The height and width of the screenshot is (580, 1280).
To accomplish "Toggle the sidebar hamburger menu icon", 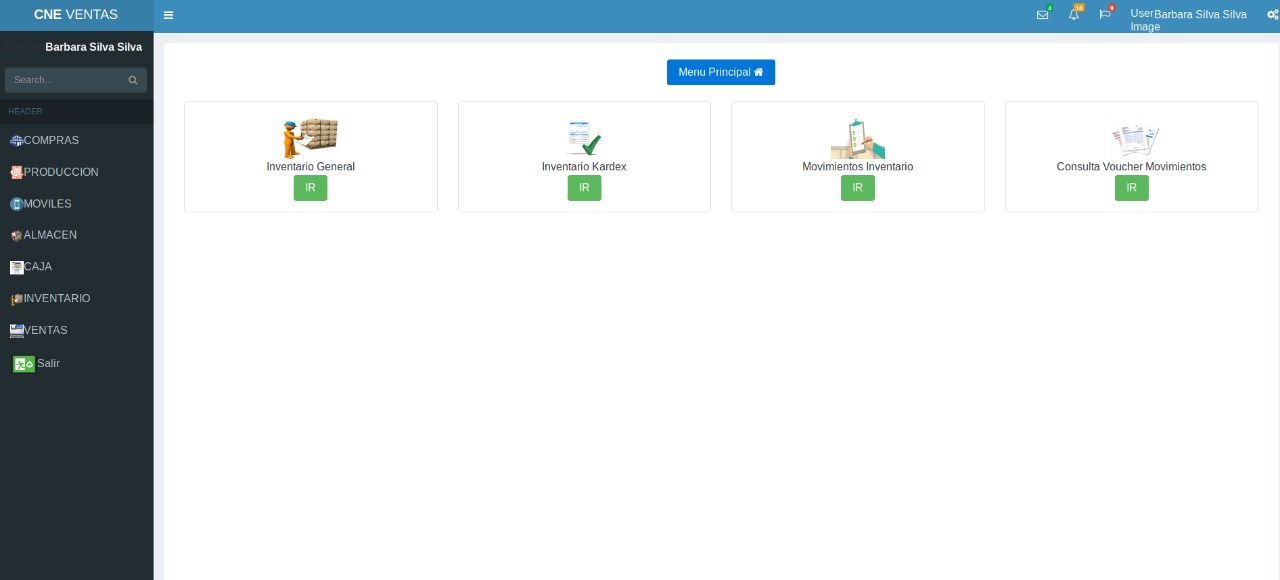I will [168, 15].
